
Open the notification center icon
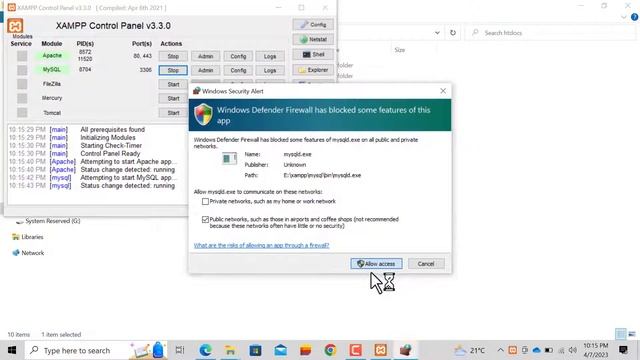coord(623,350)
